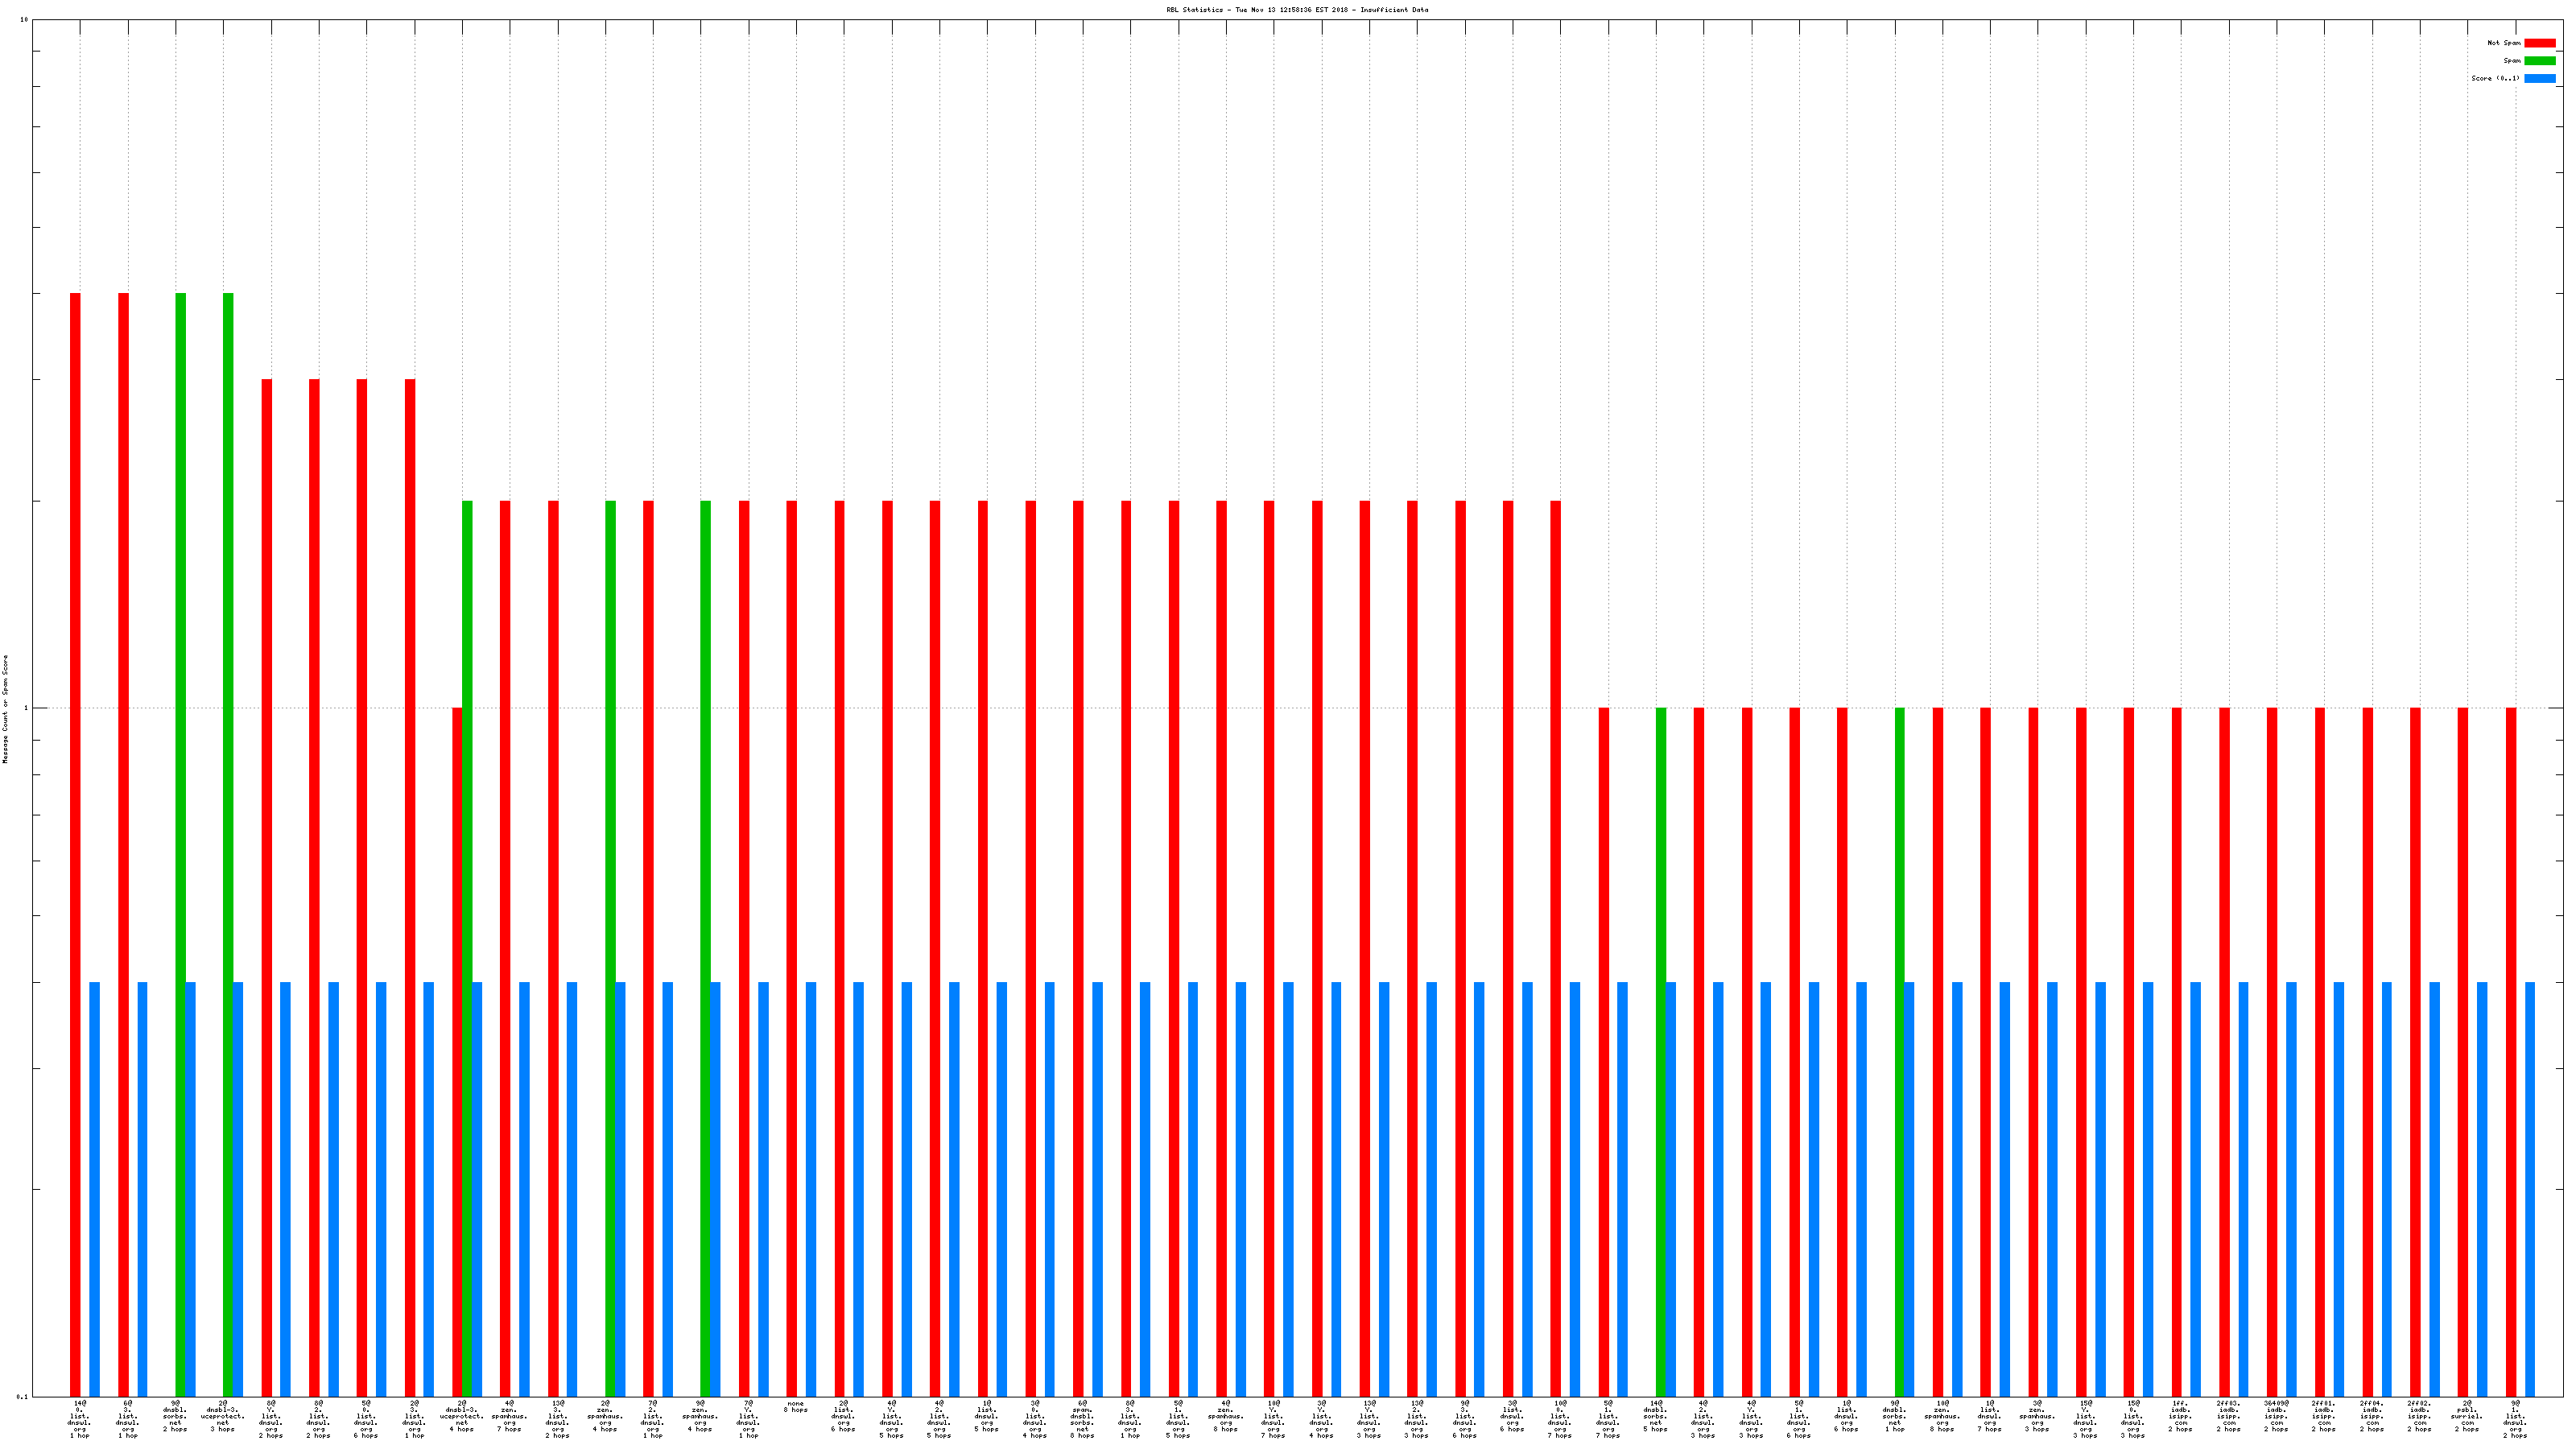Screen dimensions: 2576x1449
Task: Click the RBL Statistics chart title
Action: point(1297,10)
